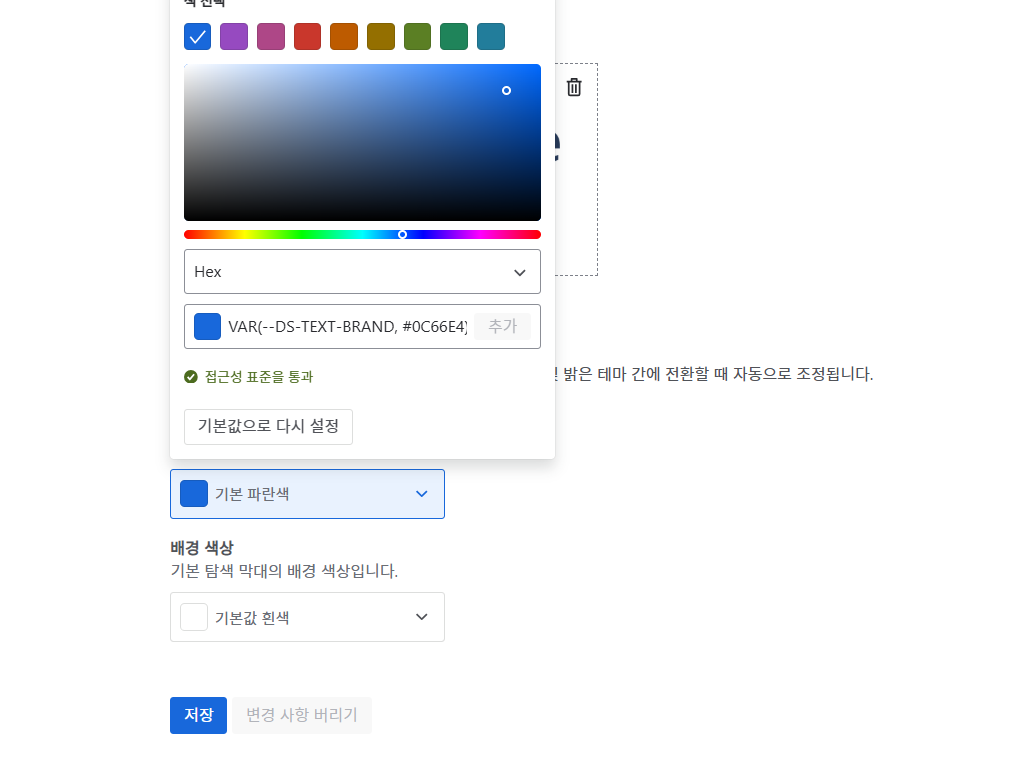
Task: Click the 접근성 표준을 통과 status text
Action: (x=259, y=377)
